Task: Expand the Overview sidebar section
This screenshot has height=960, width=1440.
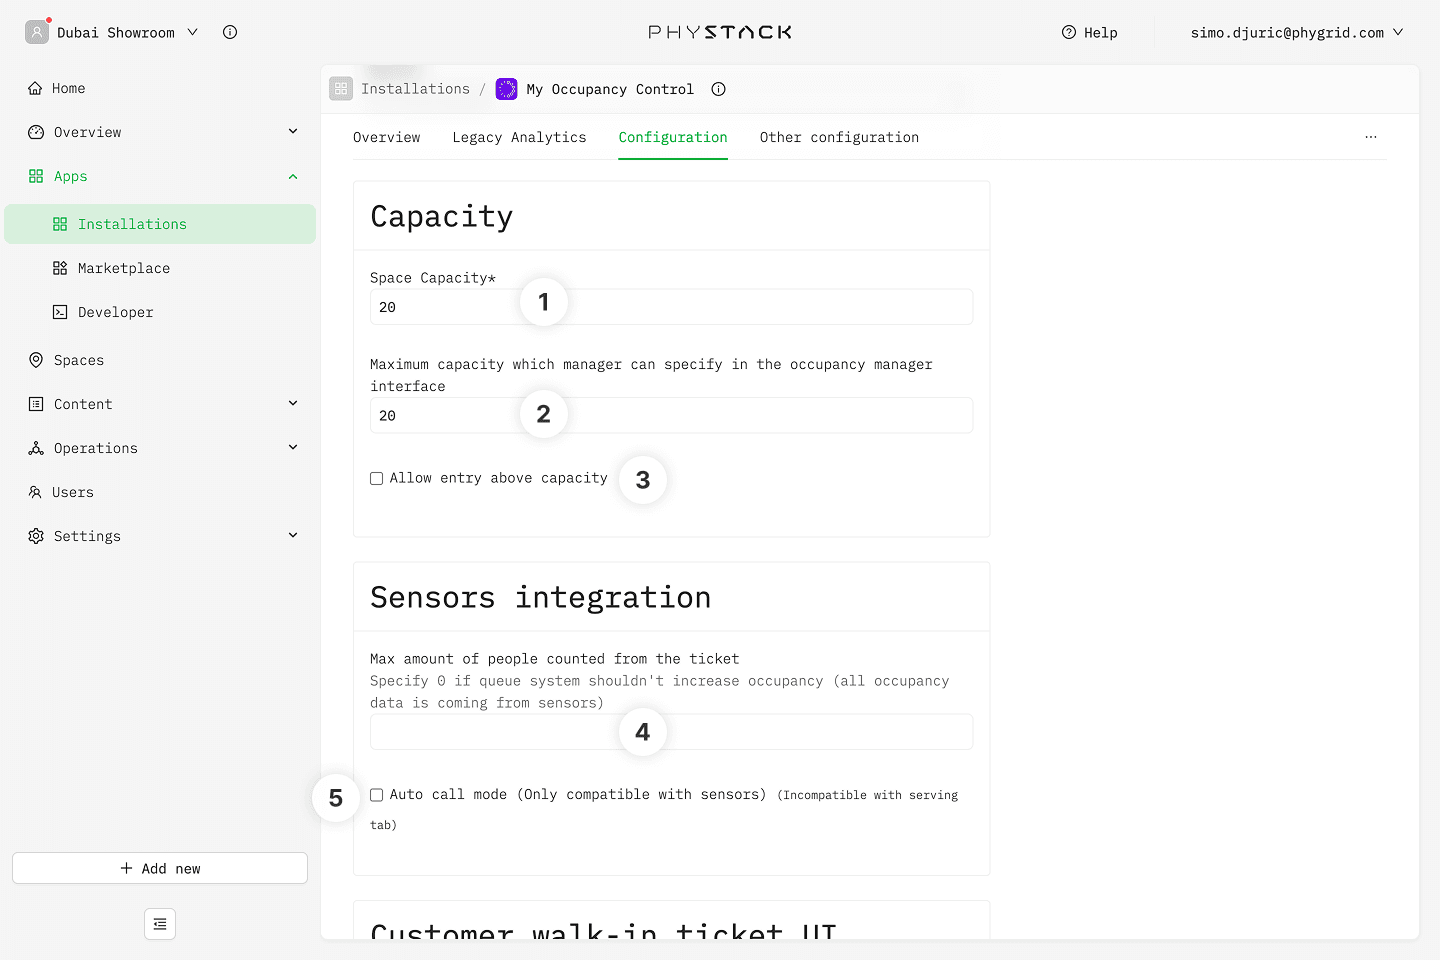Action: click(x=293, y=132)
